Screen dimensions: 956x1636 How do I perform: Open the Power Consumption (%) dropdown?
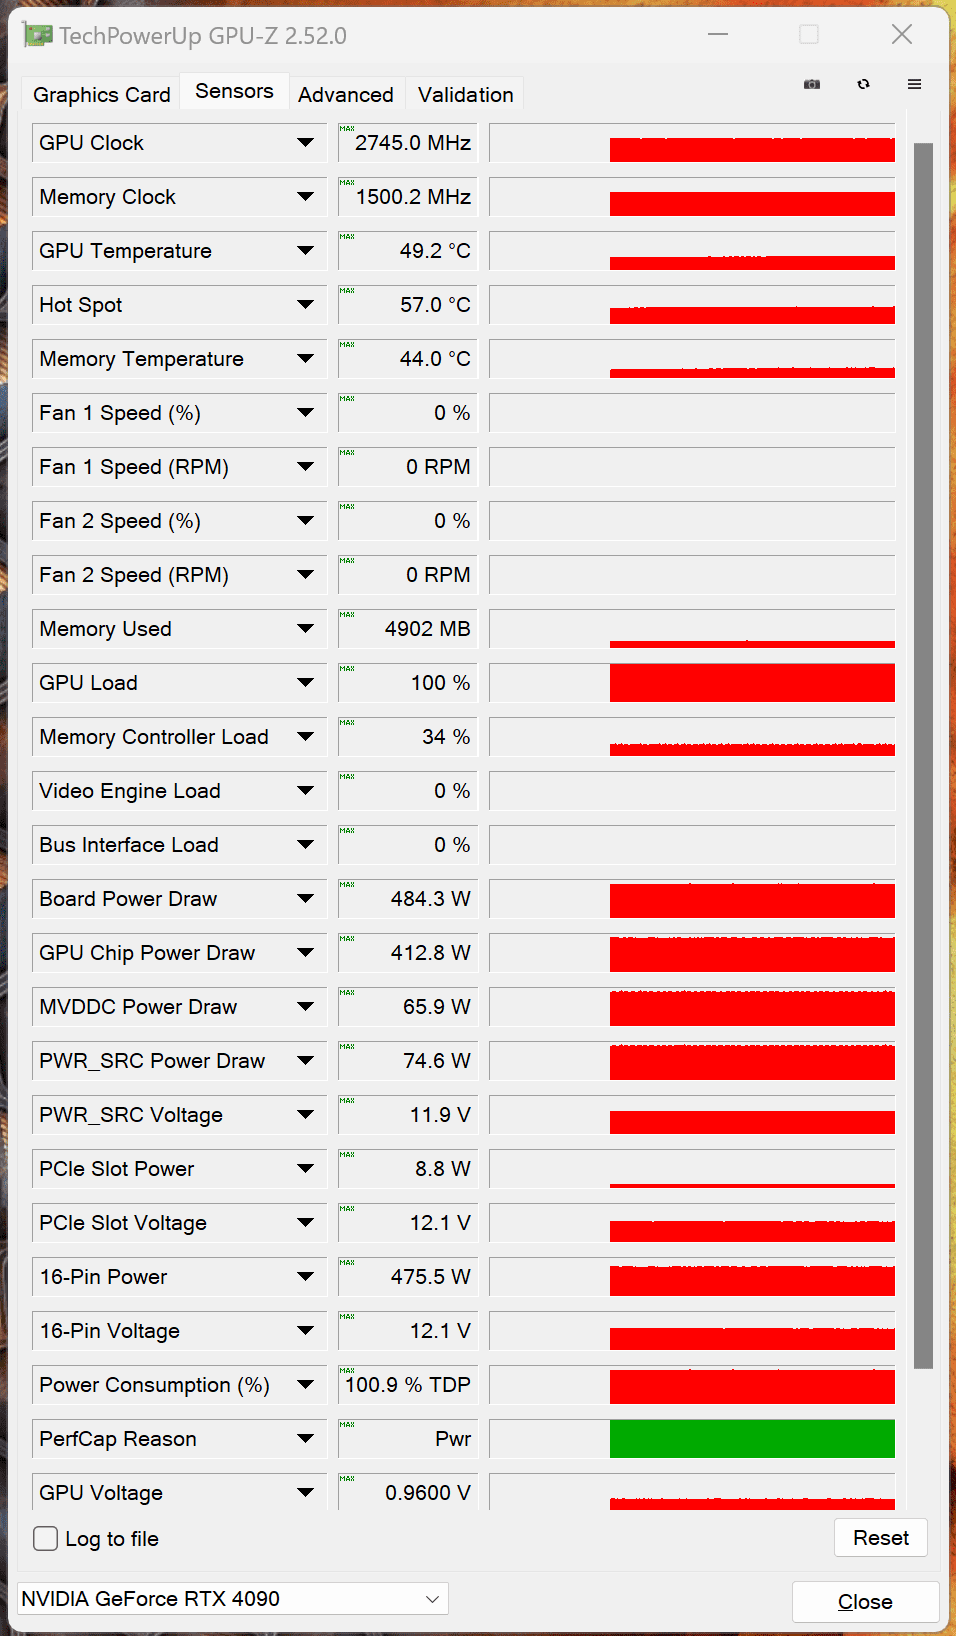305,1385
